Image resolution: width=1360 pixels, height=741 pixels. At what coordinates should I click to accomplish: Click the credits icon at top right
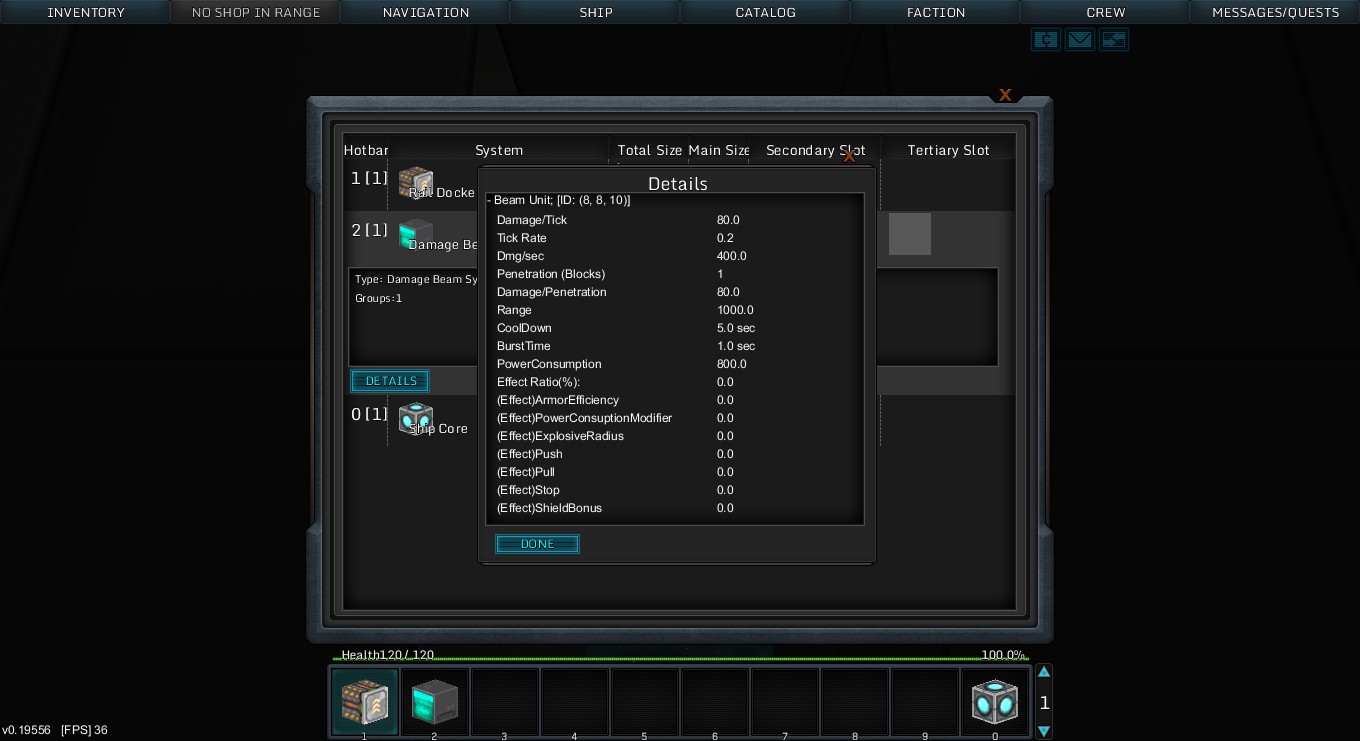coord(1045,40)
